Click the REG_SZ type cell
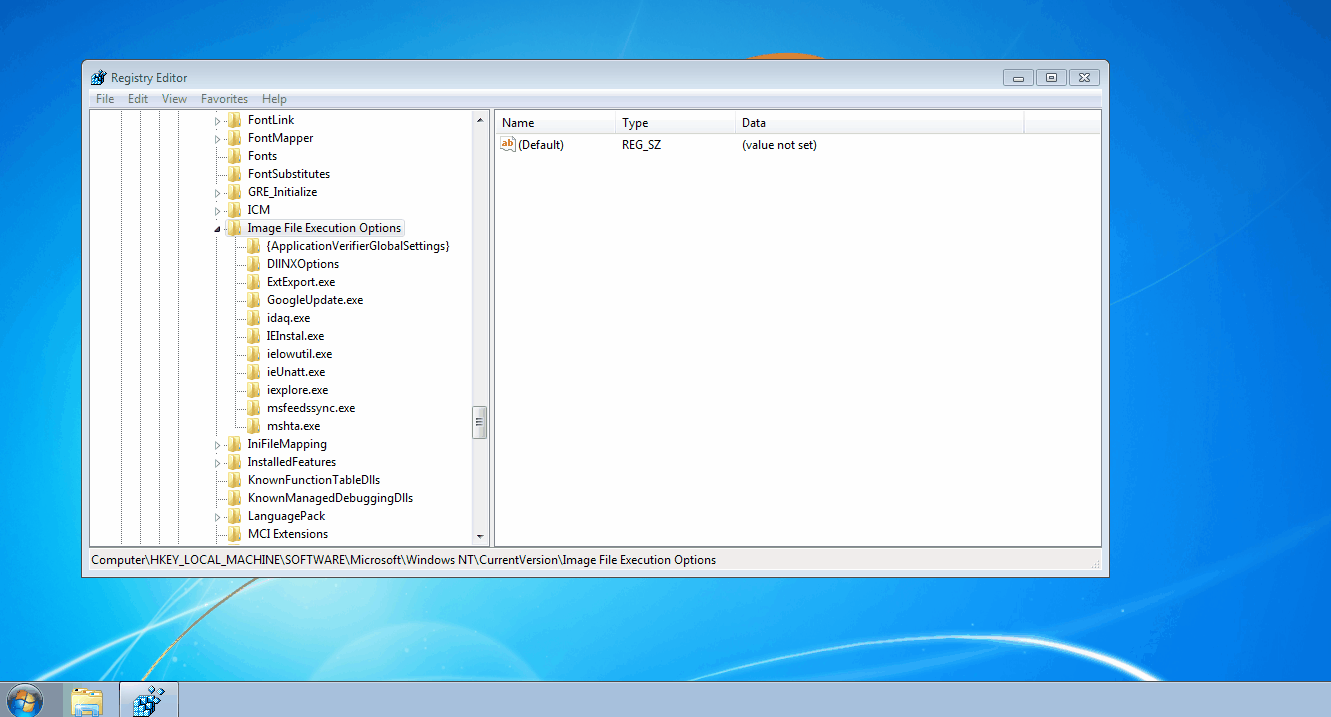The image size is (1331, 717). [641, 145]
